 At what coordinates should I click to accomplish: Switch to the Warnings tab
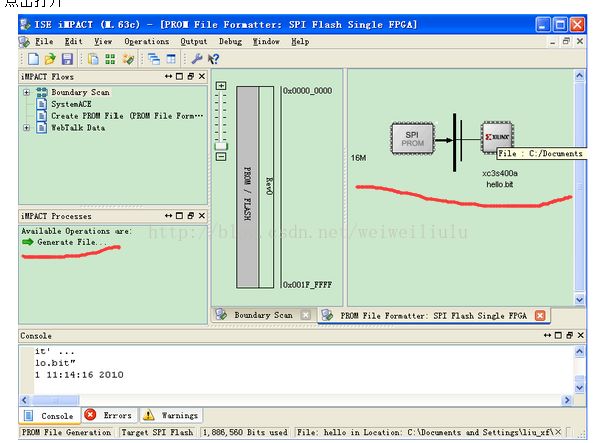click(x=171, y=415)
